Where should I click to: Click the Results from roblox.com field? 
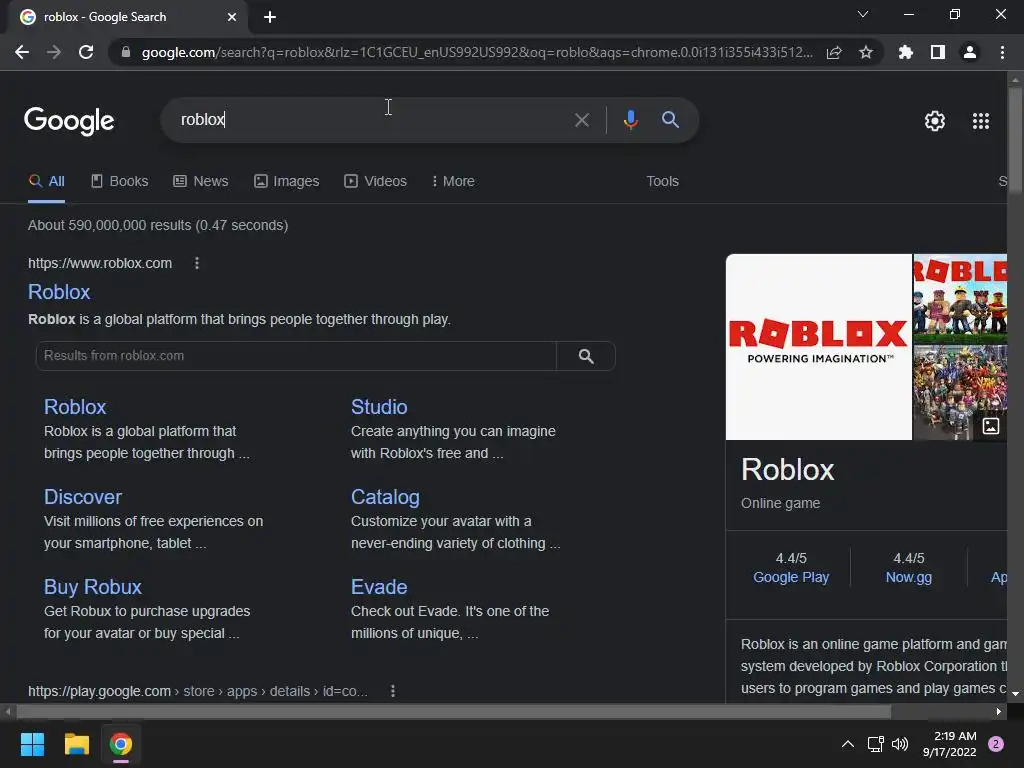click(296, 356)
